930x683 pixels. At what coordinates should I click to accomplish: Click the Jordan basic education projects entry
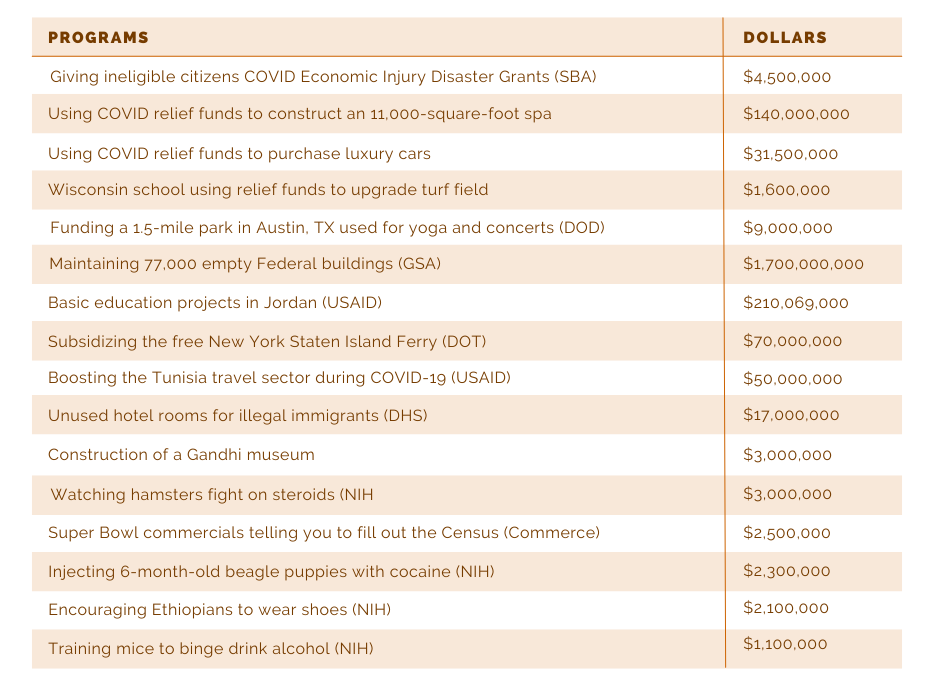coord(215,303)
